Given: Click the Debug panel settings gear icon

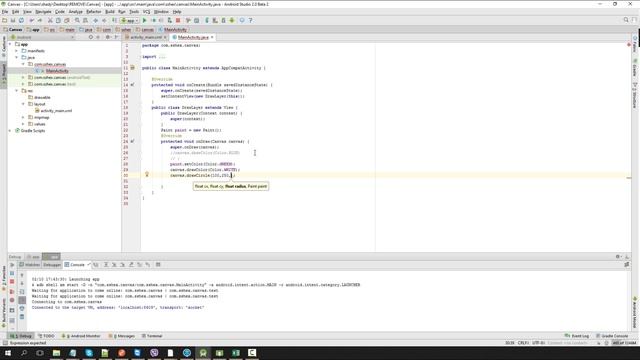Looking at the screenshot, I should point(618,257).
